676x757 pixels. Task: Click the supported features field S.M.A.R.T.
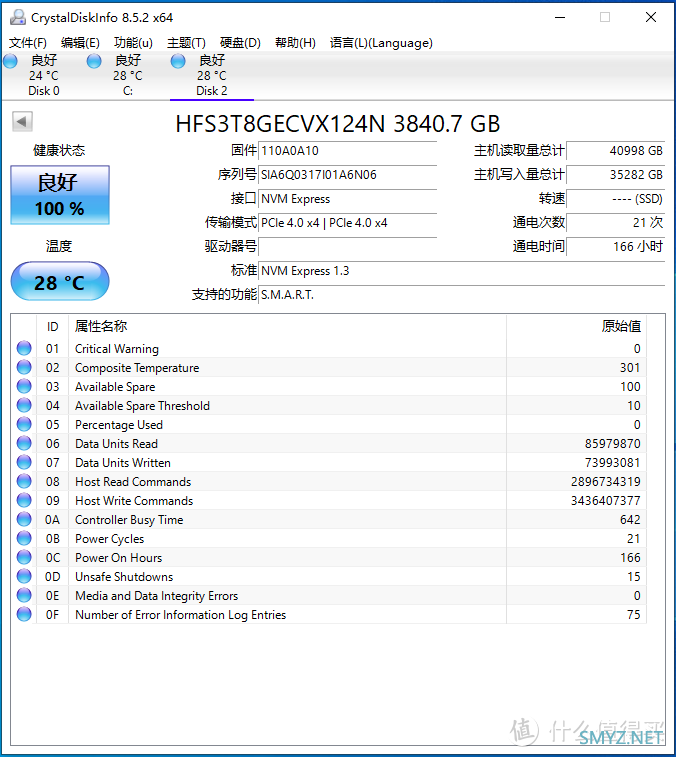coord(462,294)
